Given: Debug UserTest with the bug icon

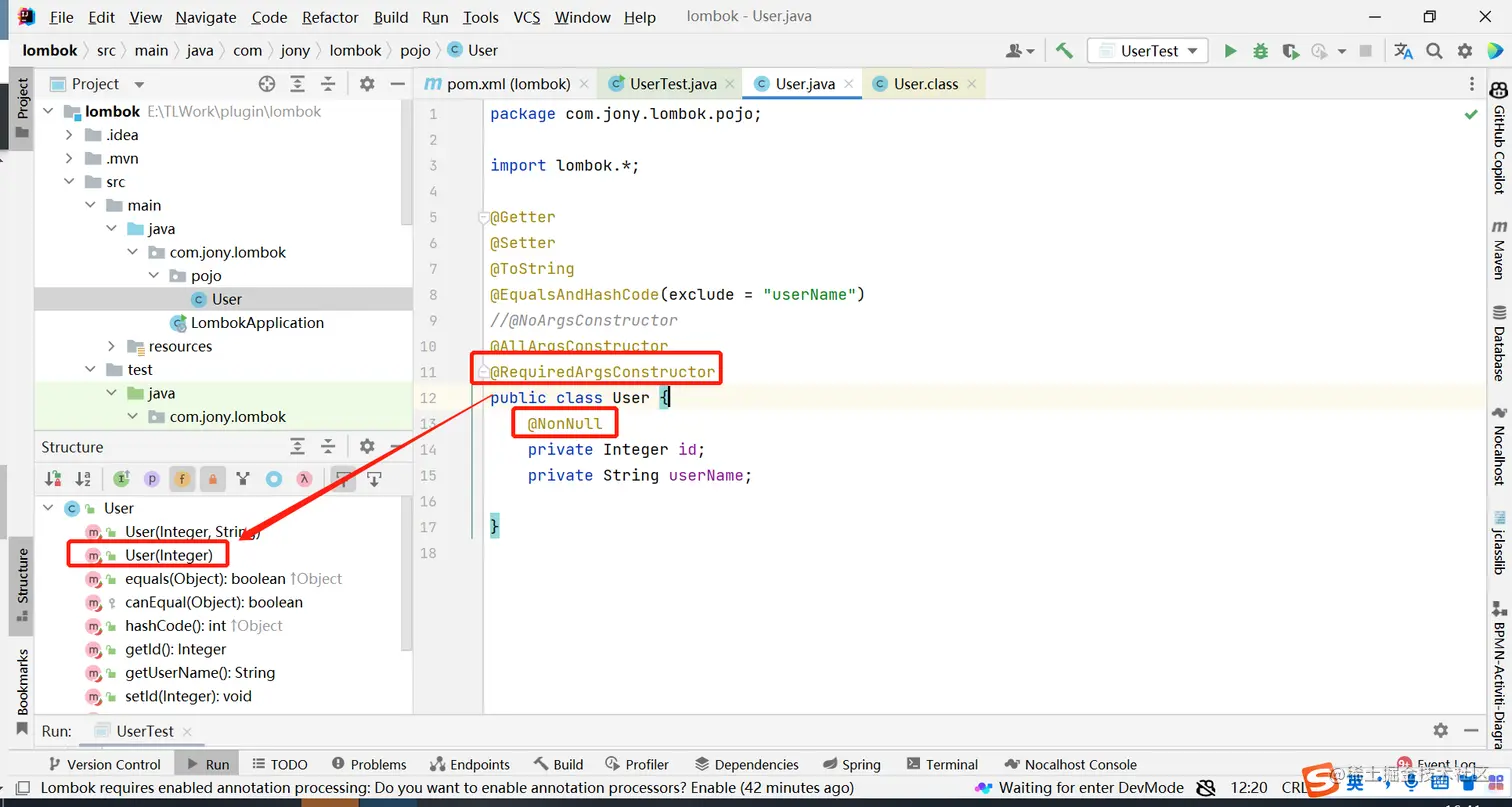Looking at the screenshot, I should (1260, 51).
